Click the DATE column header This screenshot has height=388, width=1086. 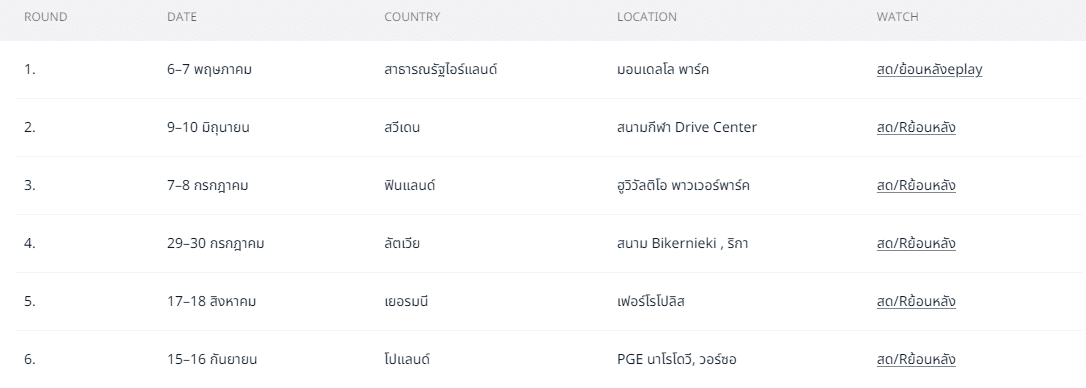pos(181,17)
